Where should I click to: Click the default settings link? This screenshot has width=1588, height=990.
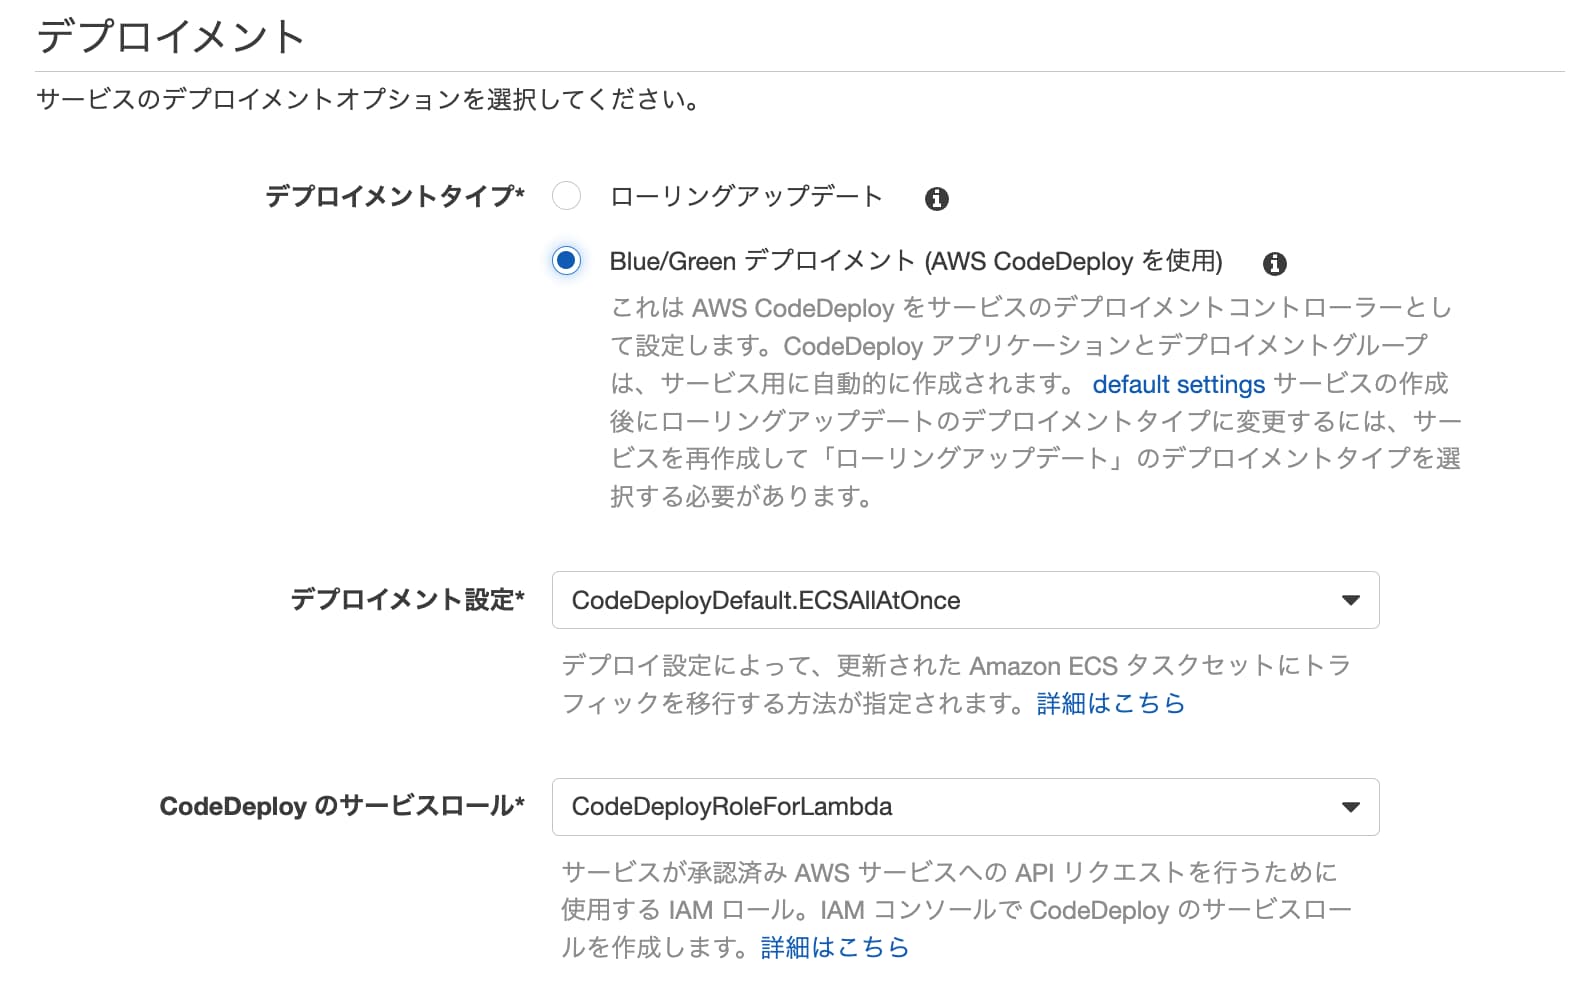pyautogui.click(x=1179, y=384)
